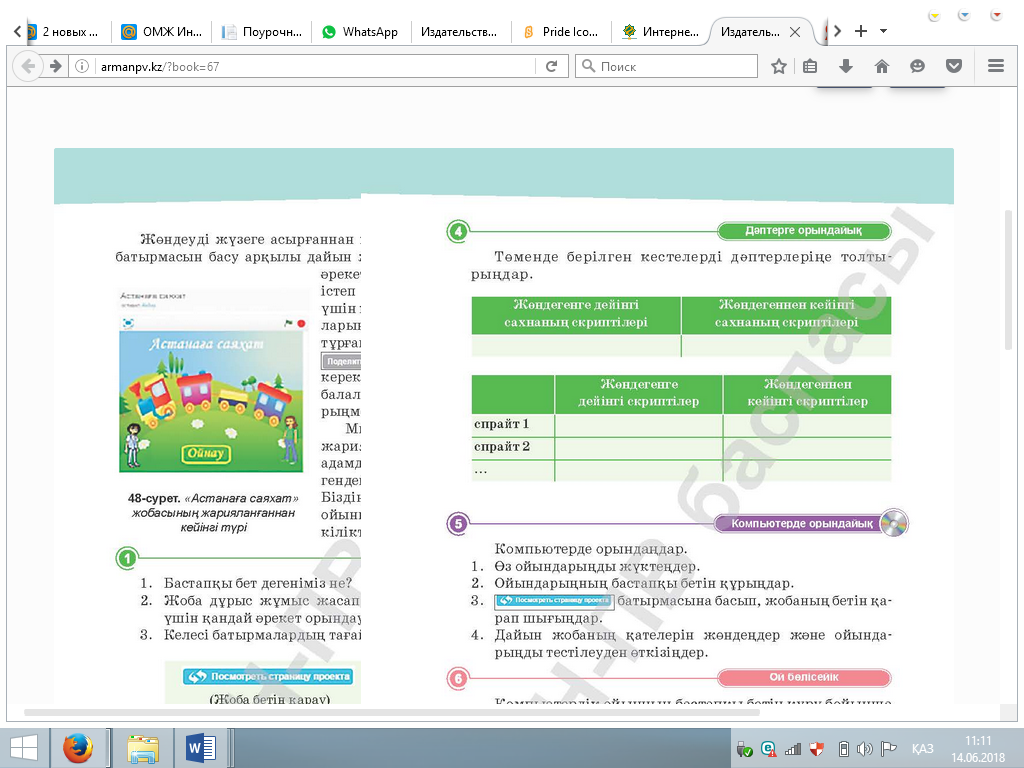Click the '48-сурет' figure caption
The height and width of the screenshot is (768, 1024).
click(213, 512)
